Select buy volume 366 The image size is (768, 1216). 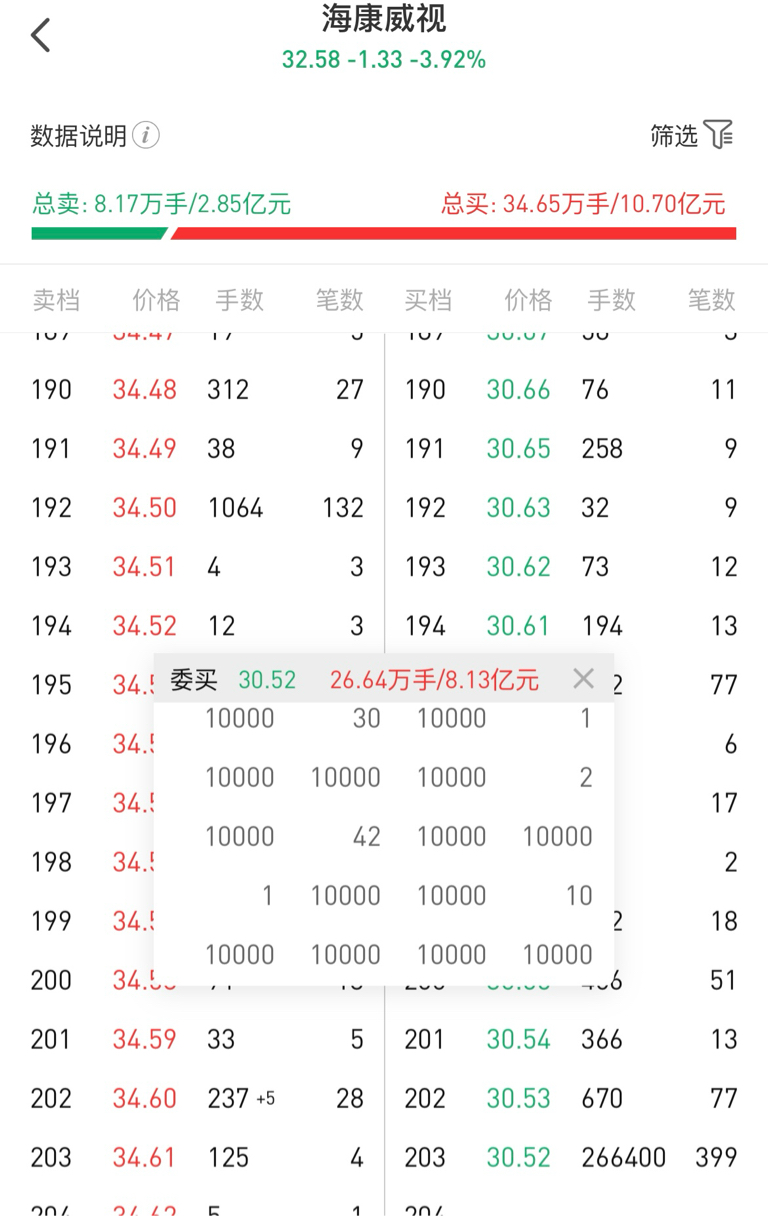pos(602,1039)
